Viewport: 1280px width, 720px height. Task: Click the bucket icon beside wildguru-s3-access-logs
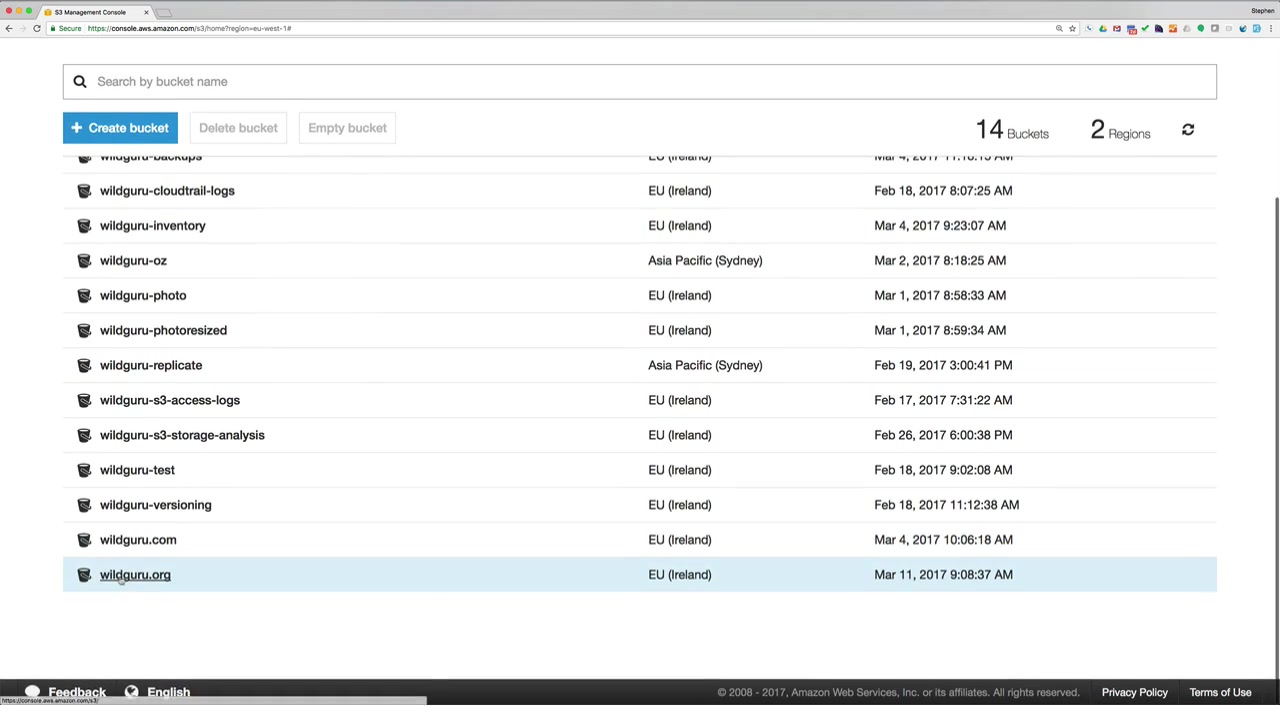[x=84, y=401]
